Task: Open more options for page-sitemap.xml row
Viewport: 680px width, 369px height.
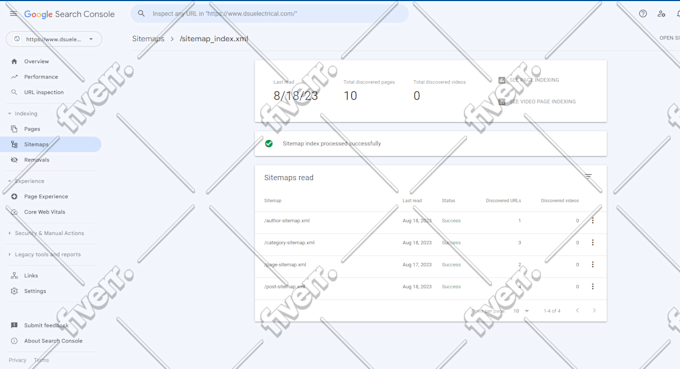Action: click(x=592, y=265)
